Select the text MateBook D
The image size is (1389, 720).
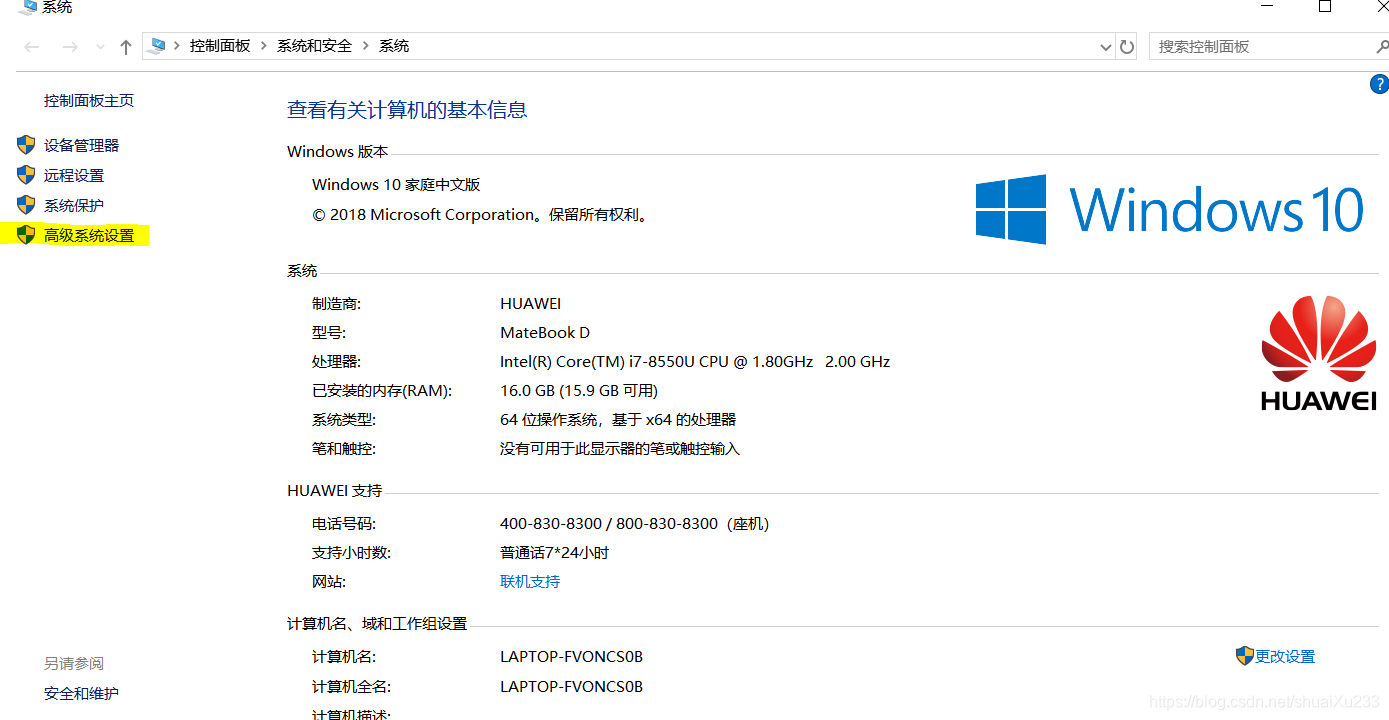pyautogui.click(x=545, y=333)
